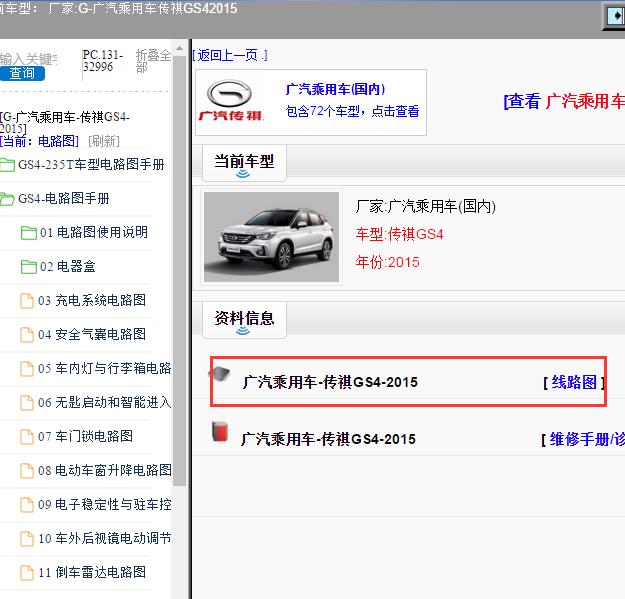Open 11 倒车雷达电路图 document

pyautogui.click(x=83, y=572)
